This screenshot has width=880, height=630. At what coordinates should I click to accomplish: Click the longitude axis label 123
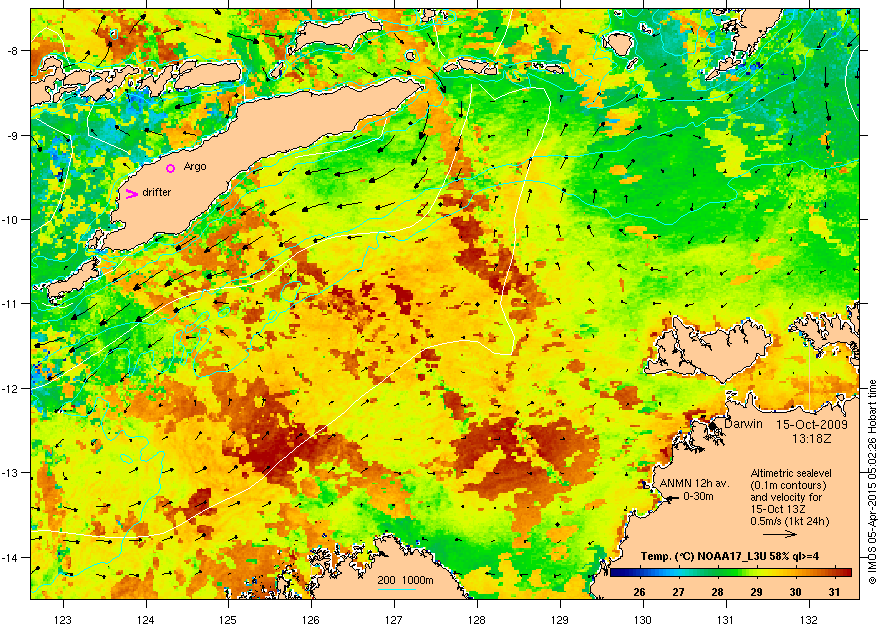[63, 620]
